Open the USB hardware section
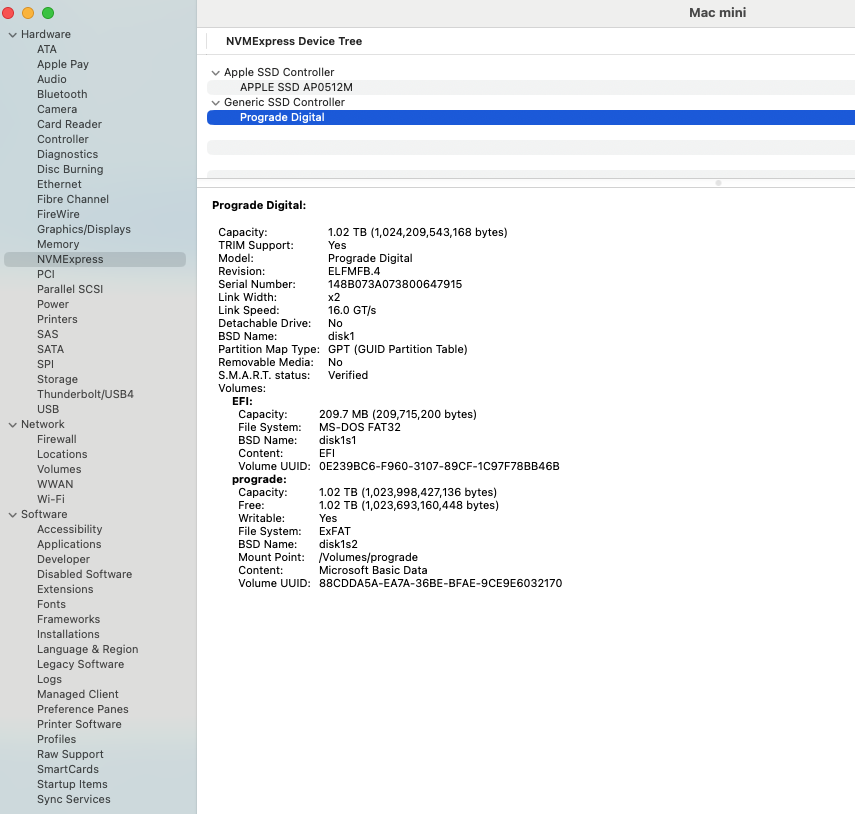This screenshot has height=814, width=855. [x=48, y=409]
